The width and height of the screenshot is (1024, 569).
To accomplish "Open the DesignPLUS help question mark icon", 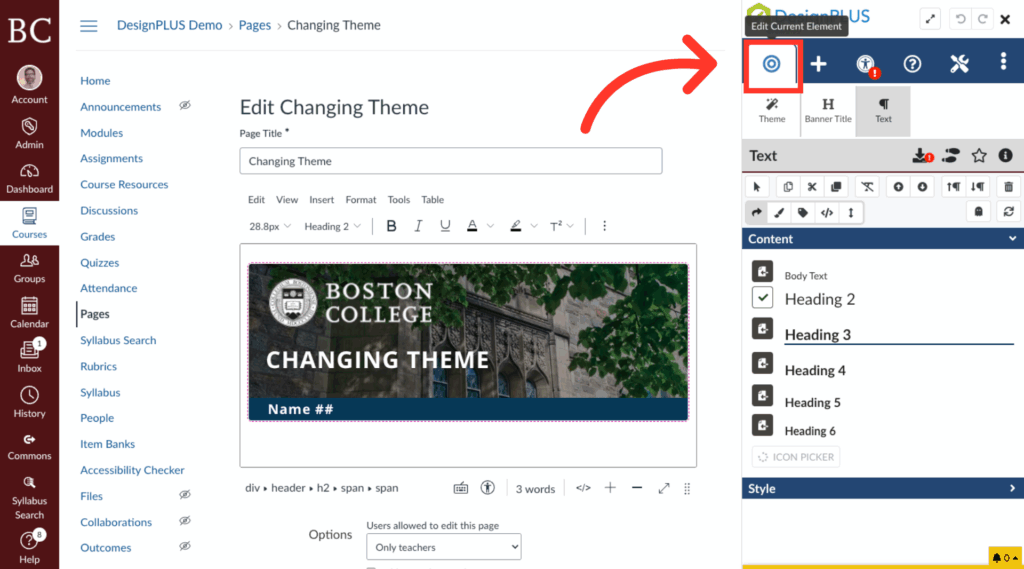I will click(x=912, y=64).
